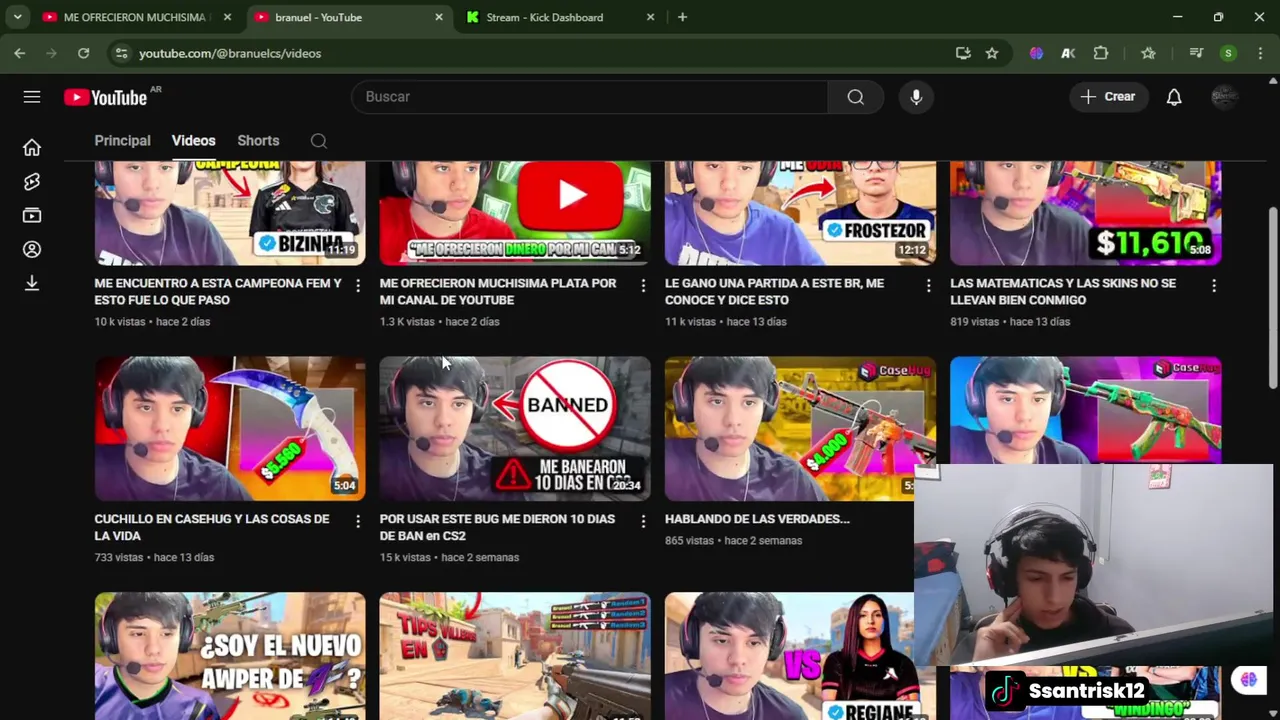The width and height of the screenshot is (1280, 720).
Task: Start voice search with the microphone
Action: click(916, 97)
